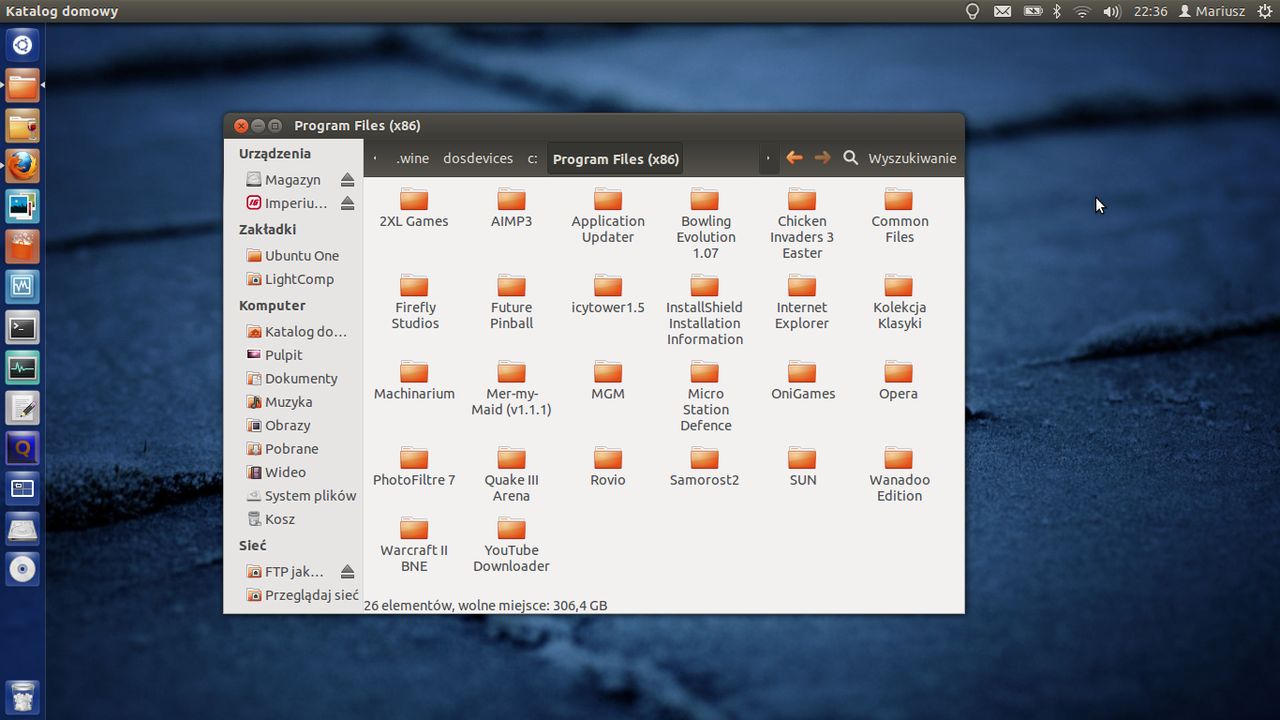Screen dimensions: 1280x720
Task: Open the Warcraft II BNE folder
Action: pyautogui.click(x=414, y=544)
